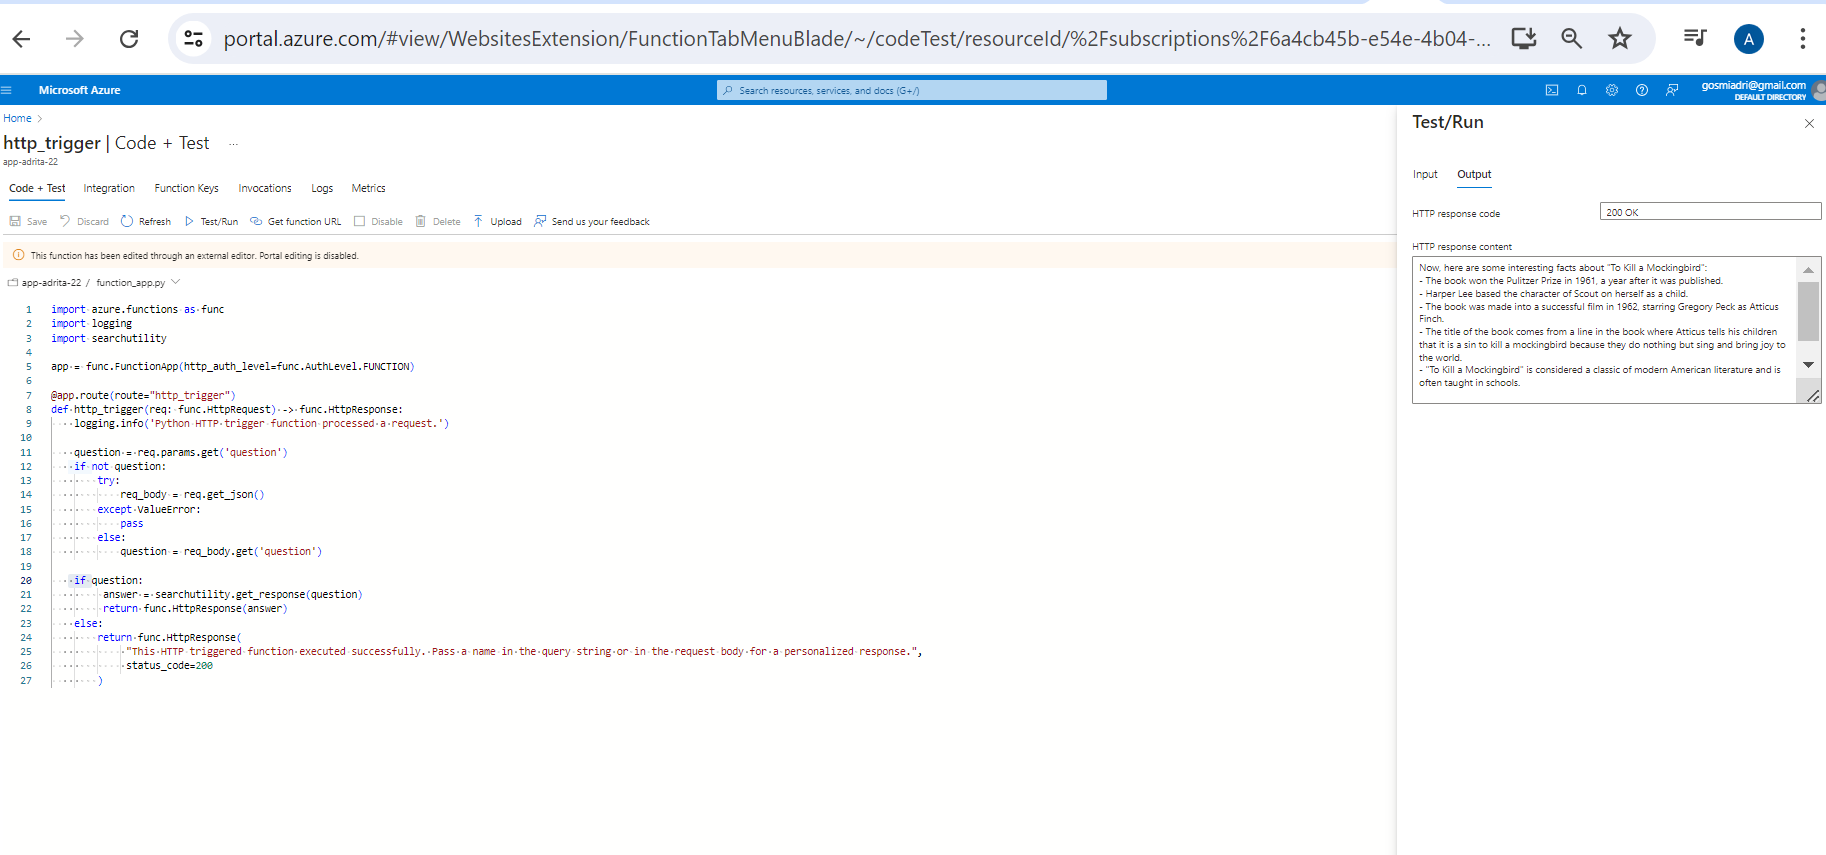Go forward in browser history
The height and width of the screenshot is (855, 1826).
tap(75, 39)
